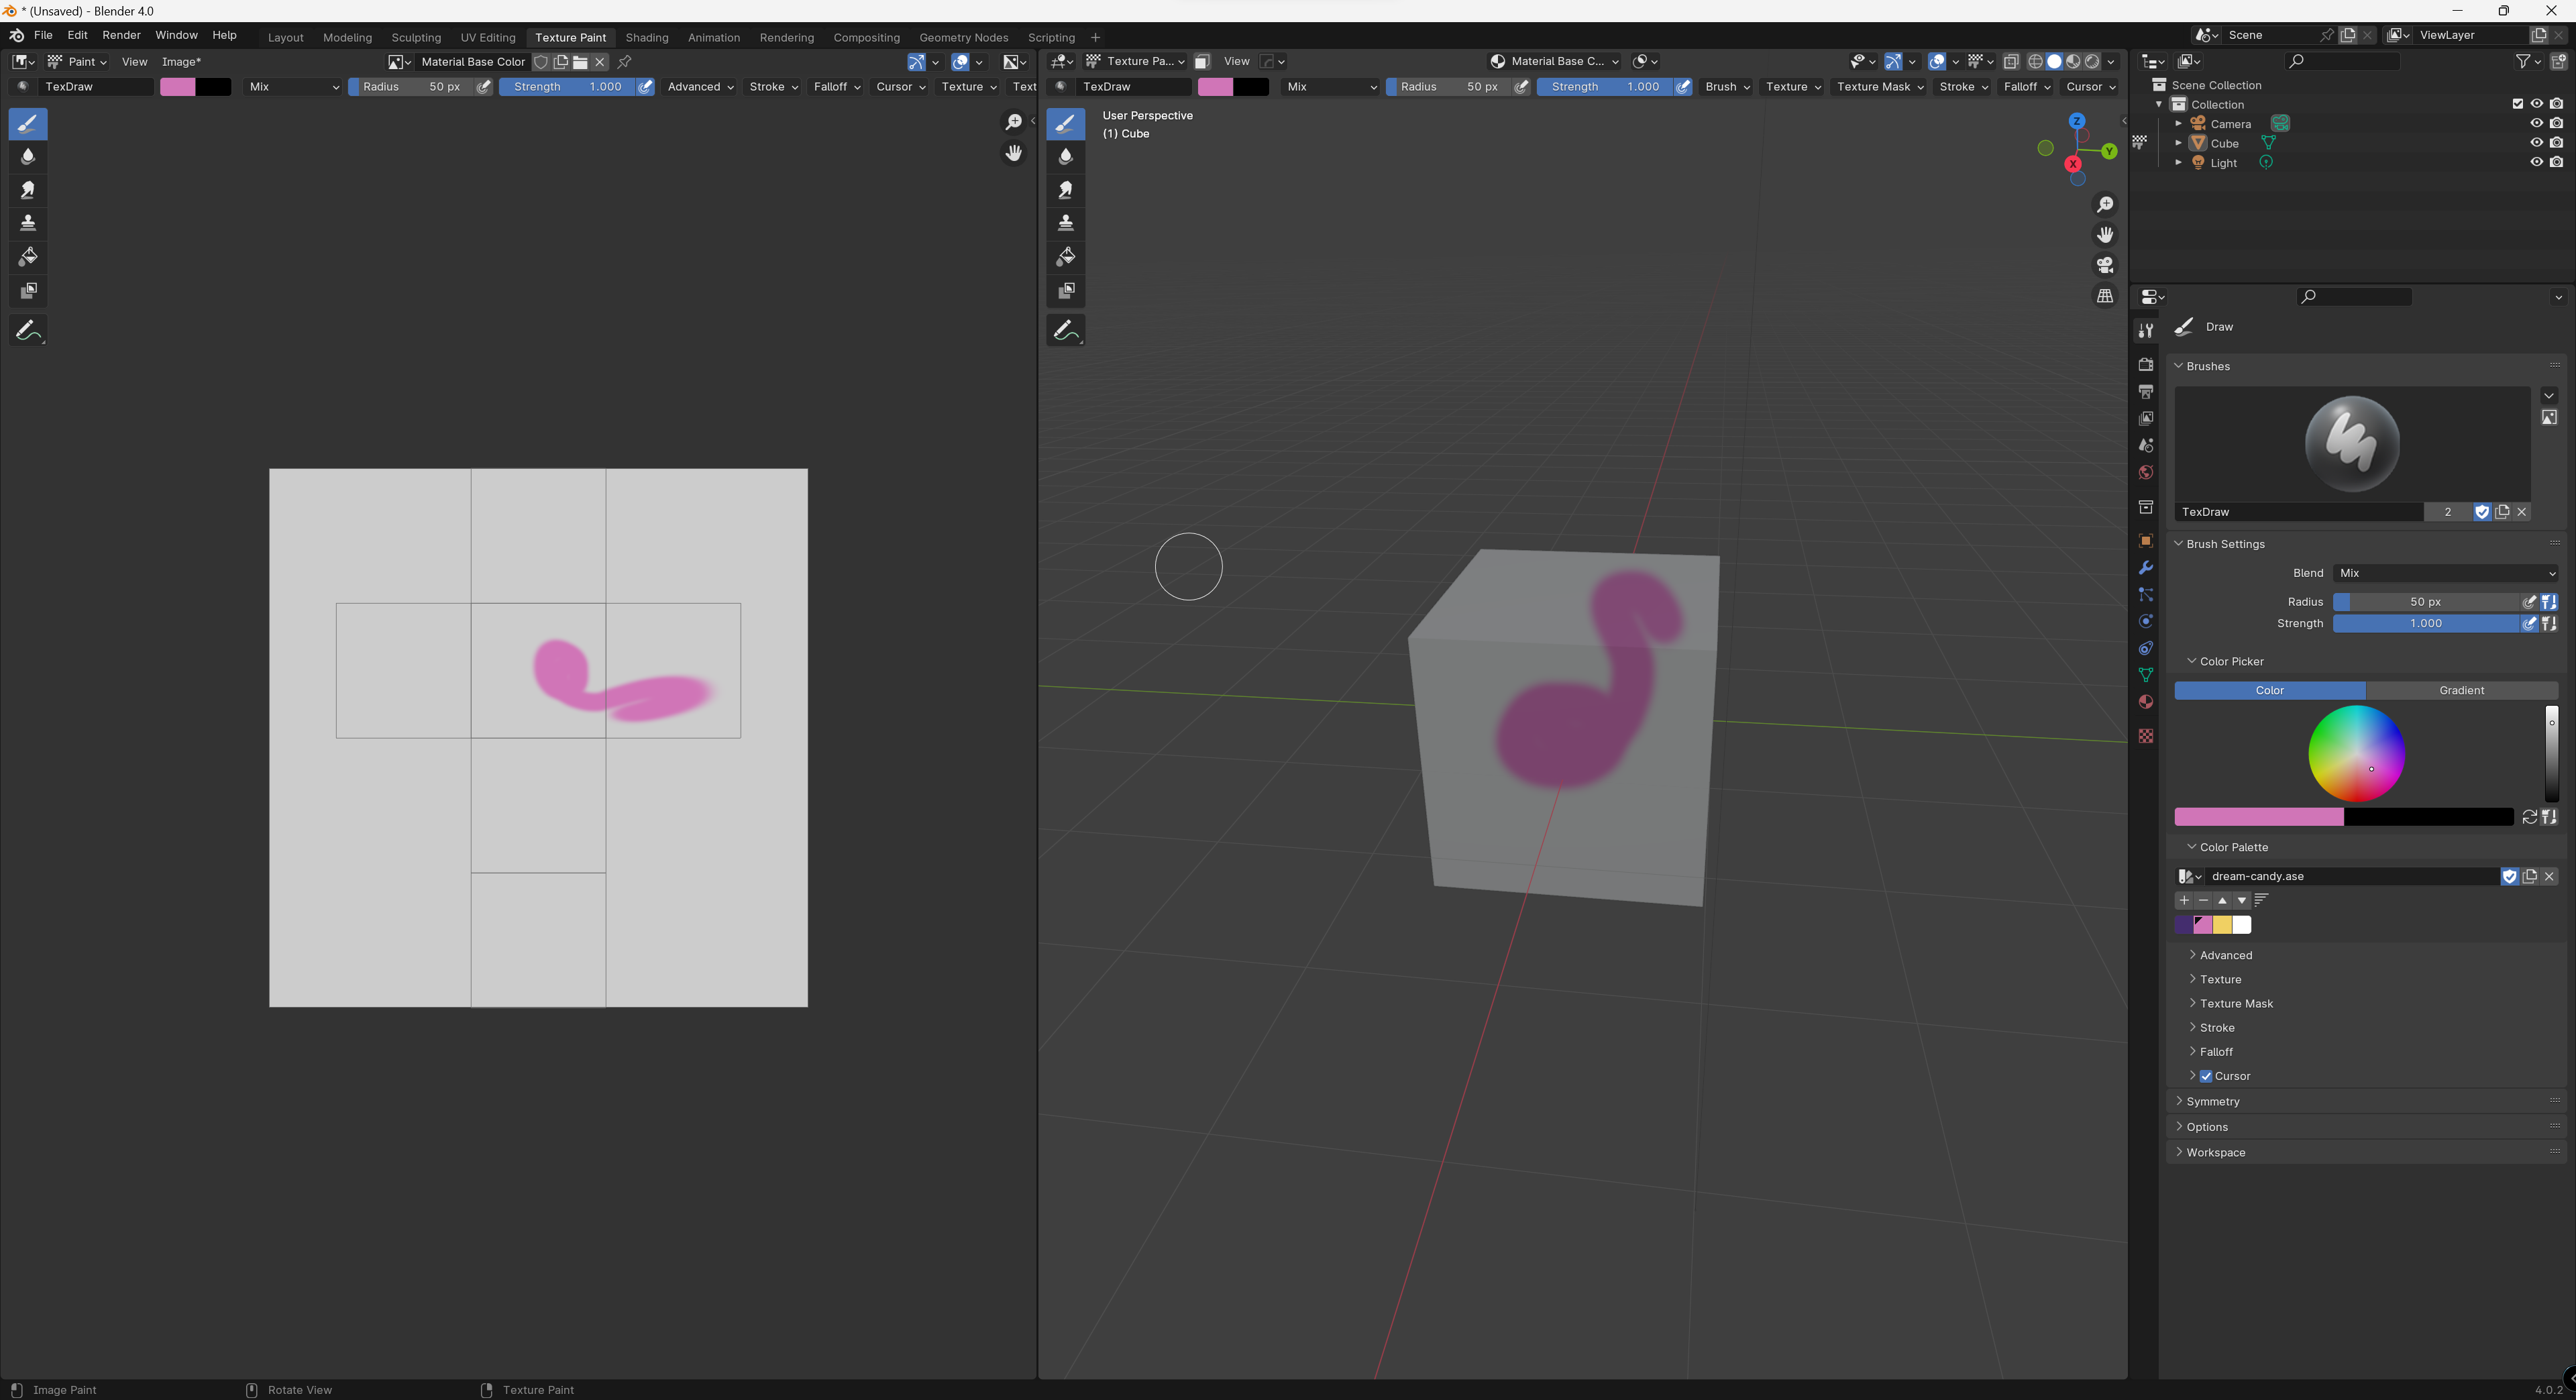The width and height of the screenshot is (2576, 1400).
Task: Select the Fill tool in 3D viewport
Action: (x=1066, y=257)
